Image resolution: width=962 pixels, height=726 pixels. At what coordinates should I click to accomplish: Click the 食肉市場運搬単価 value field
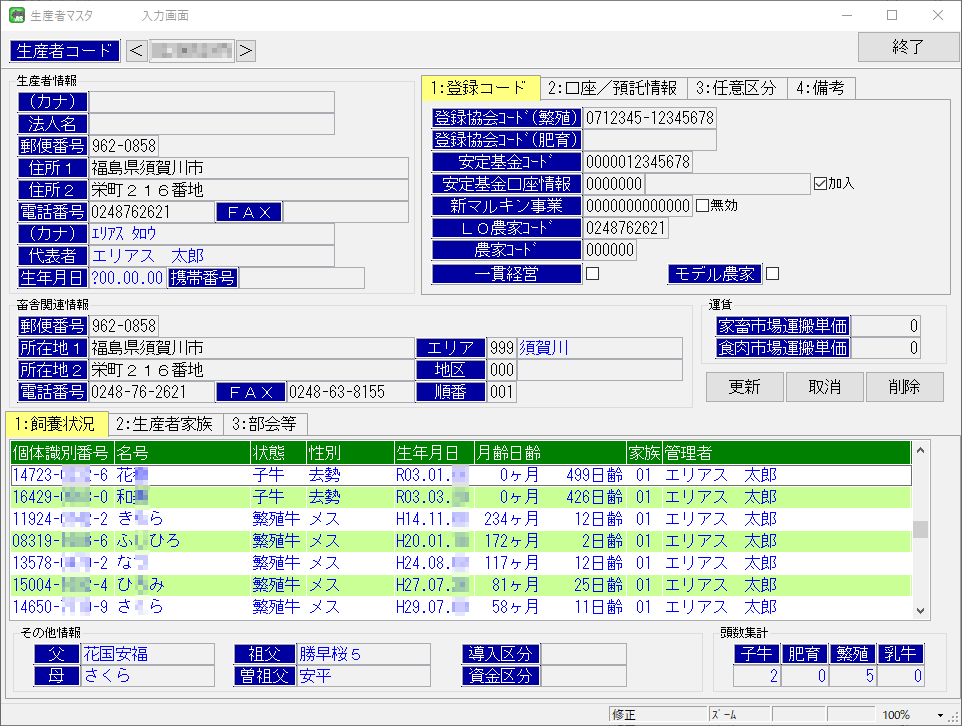pyautogui.click(x=885, y=348)
